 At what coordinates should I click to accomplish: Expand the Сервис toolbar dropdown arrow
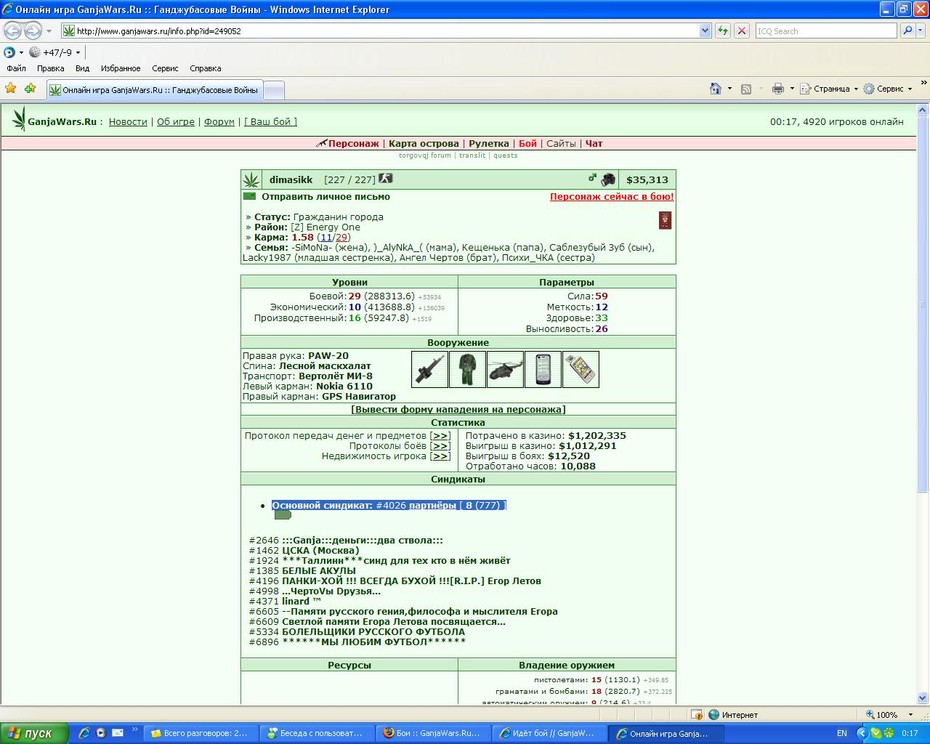[x=910, y=89]
